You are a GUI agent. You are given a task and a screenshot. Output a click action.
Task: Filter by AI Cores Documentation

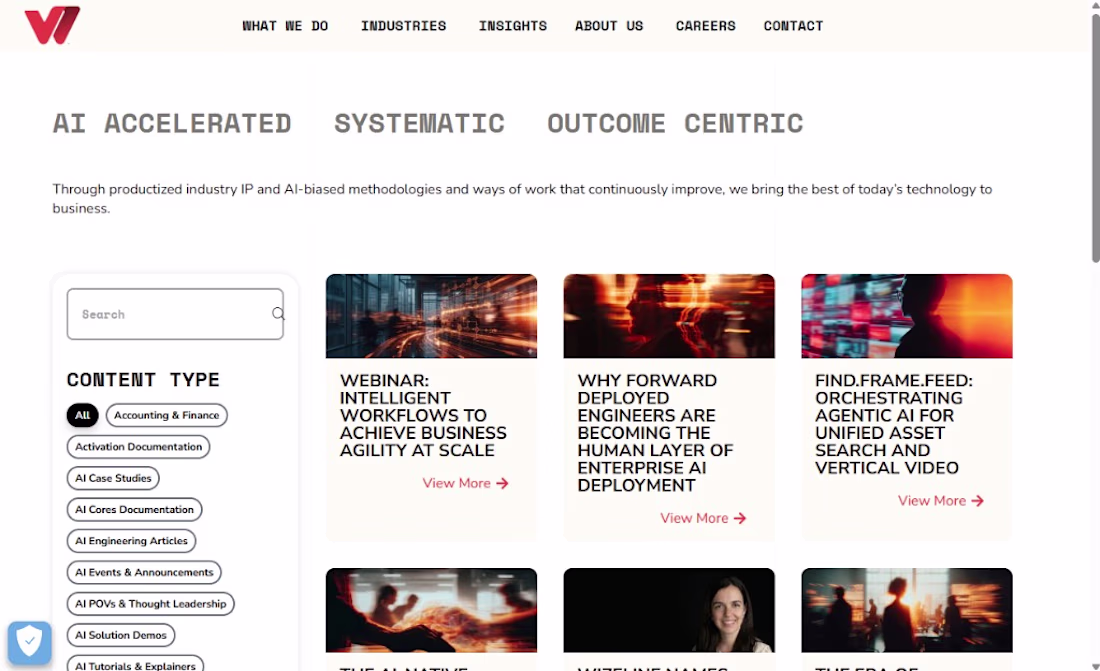[x=134, y=510]
